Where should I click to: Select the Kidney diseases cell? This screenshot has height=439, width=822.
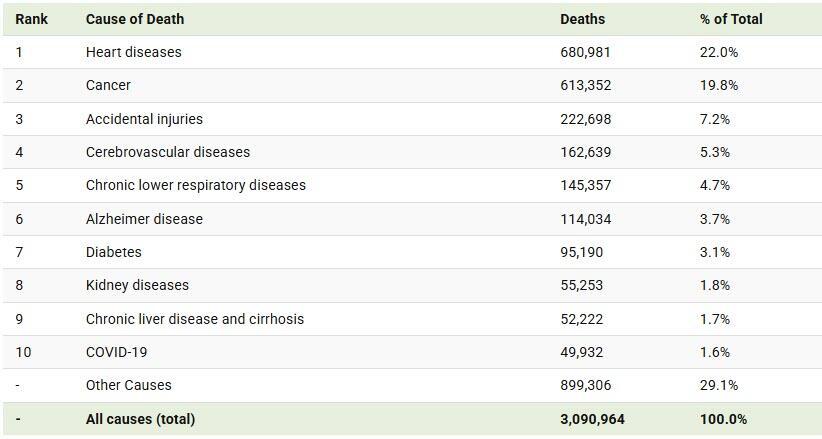coord(137,285)
